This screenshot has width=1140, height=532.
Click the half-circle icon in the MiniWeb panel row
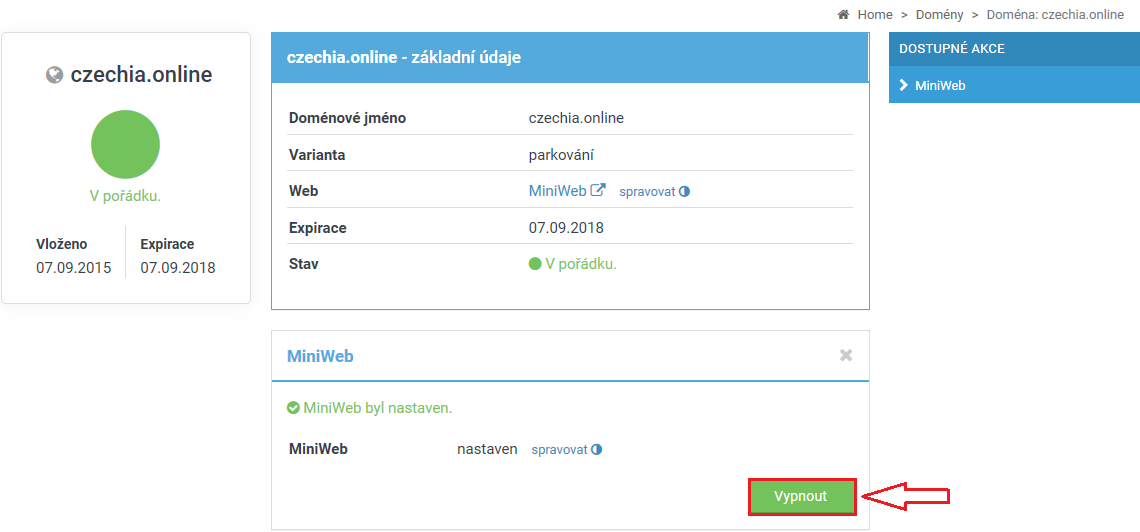tap(597, 450)
